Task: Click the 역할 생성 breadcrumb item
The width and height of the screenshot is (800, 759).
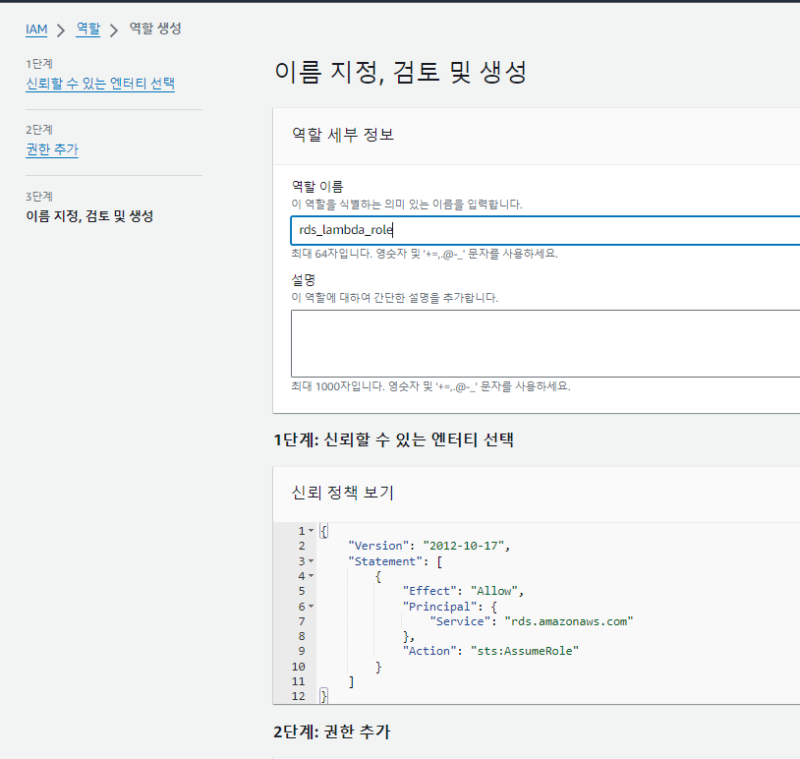Action: (x=155, y=29)
